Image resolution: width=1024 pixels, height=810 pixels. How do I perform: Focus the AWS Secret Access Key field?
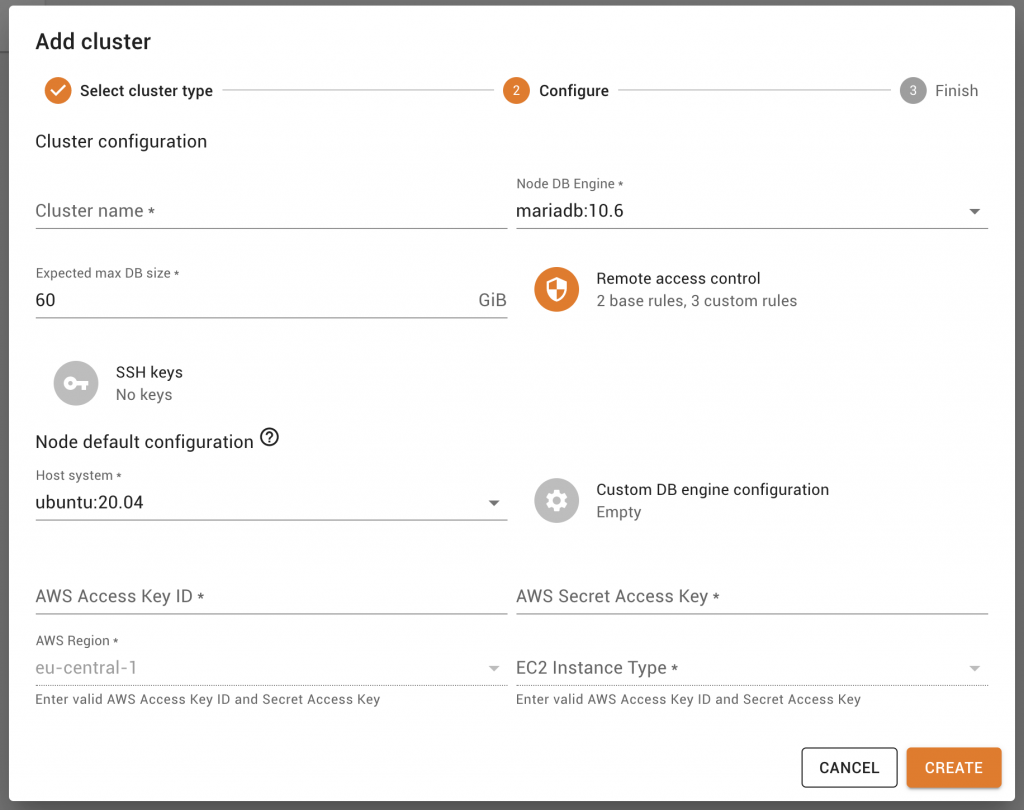pyautogui.click(x=752, y=596)
